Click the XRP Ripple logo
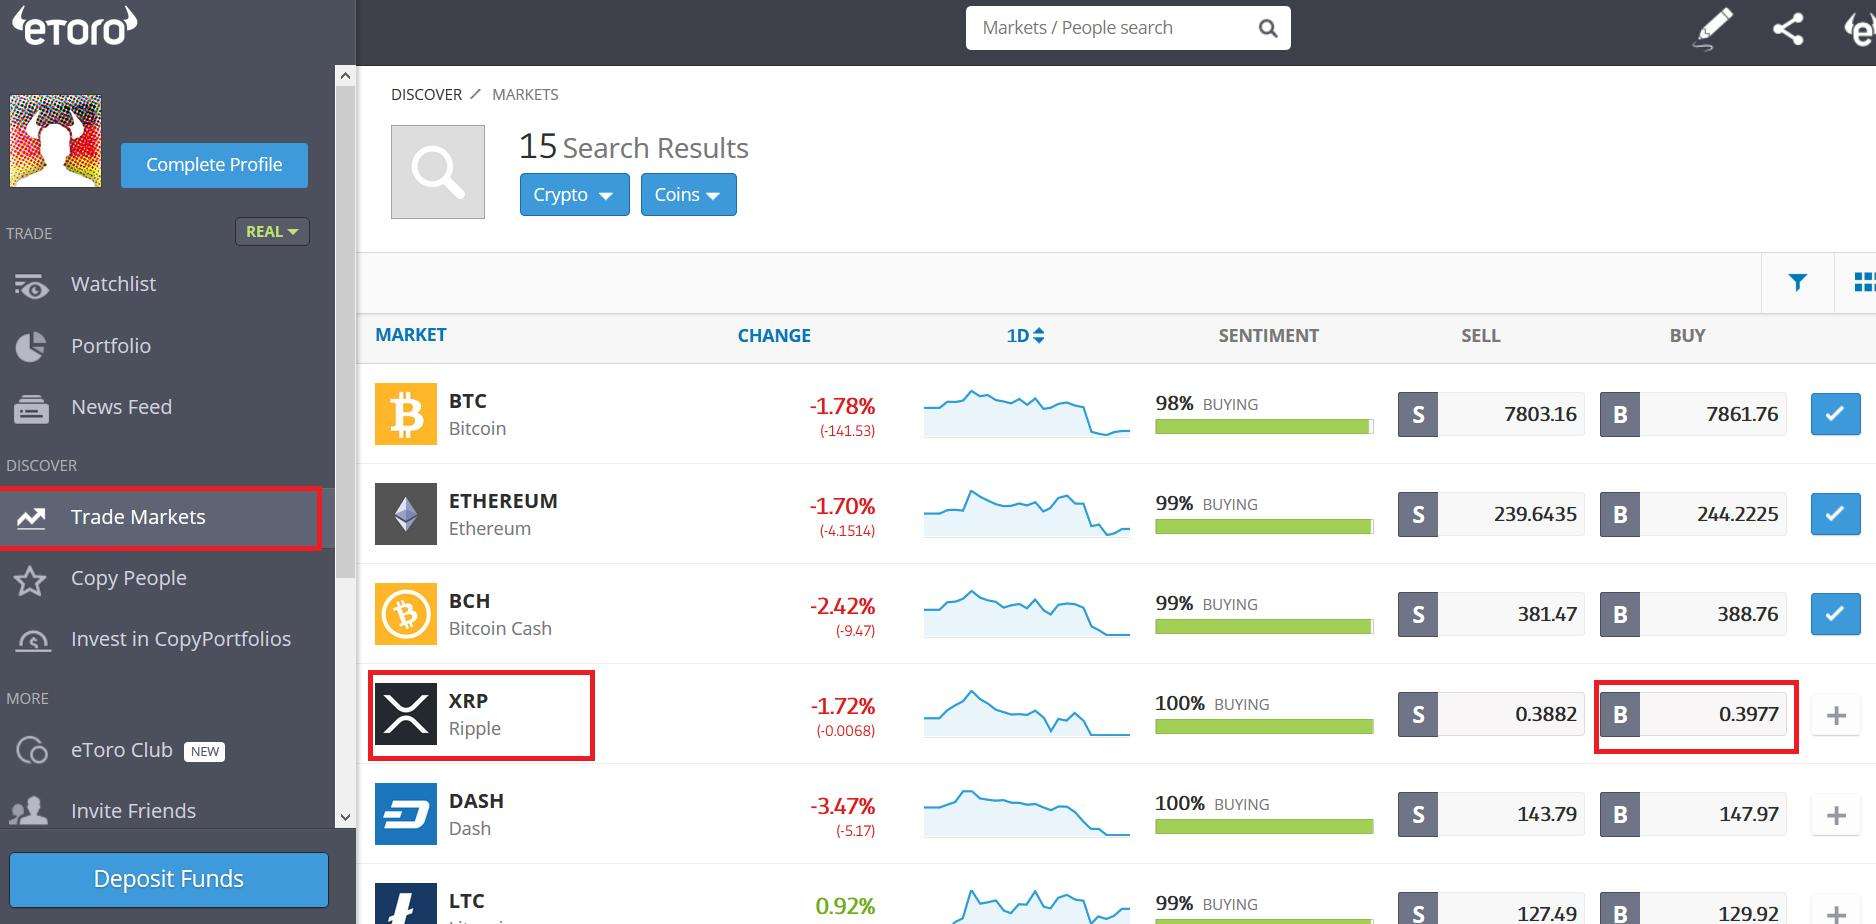This screenshot has width=1876, height=924. pyautogui.click(x=406, y=714)
